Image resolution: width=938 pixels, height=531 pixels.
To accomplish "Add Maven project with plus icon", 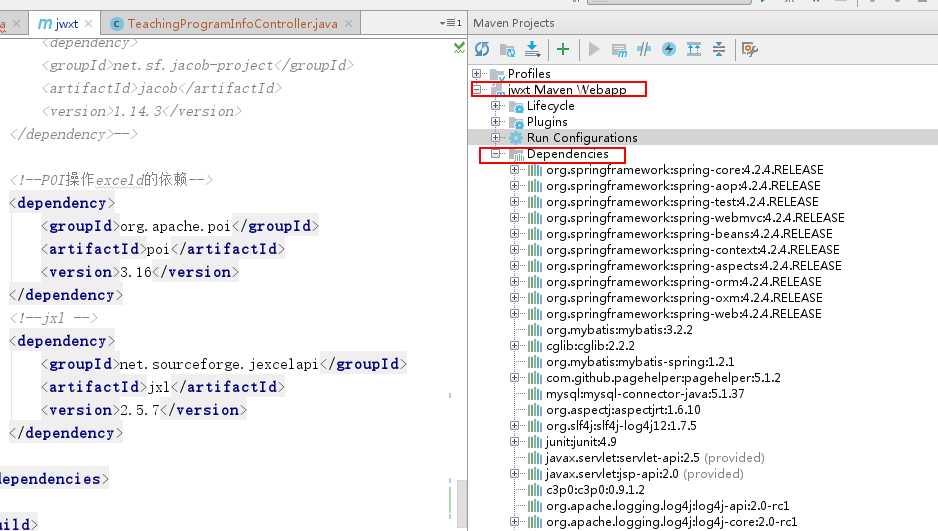I will [563, 49].
